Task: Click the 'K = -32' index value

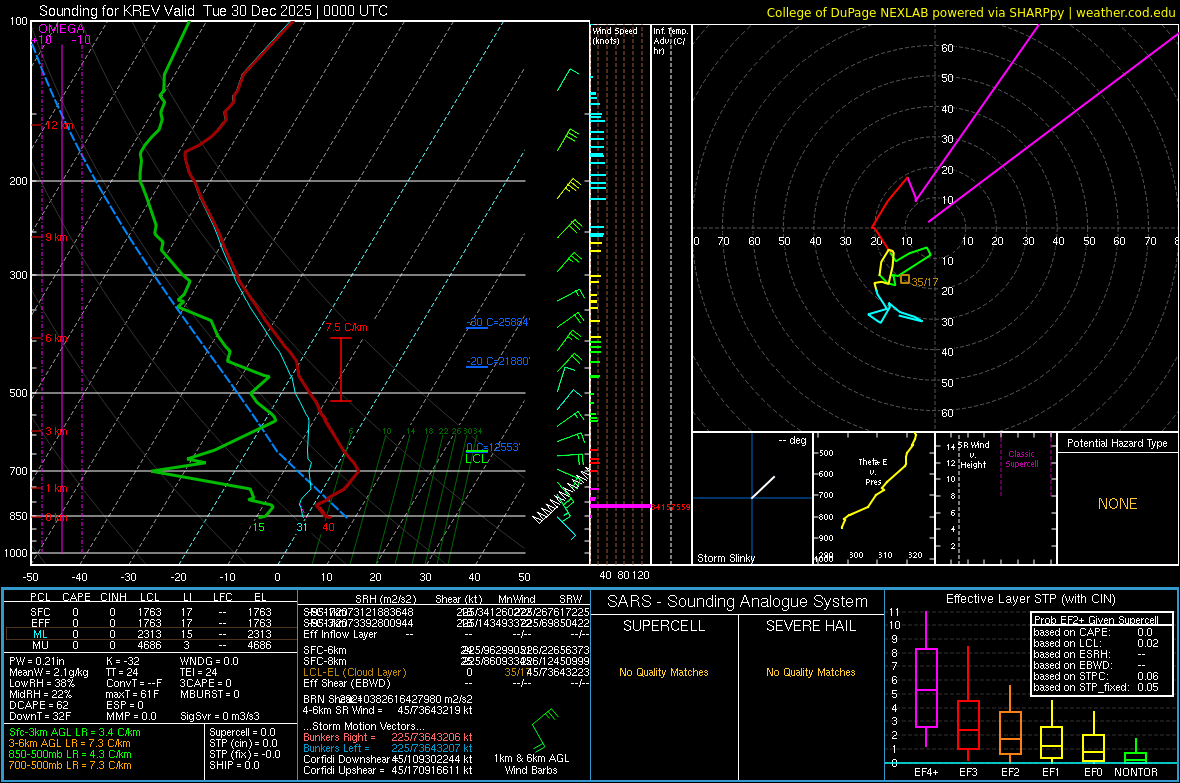Action: (123, 661)
